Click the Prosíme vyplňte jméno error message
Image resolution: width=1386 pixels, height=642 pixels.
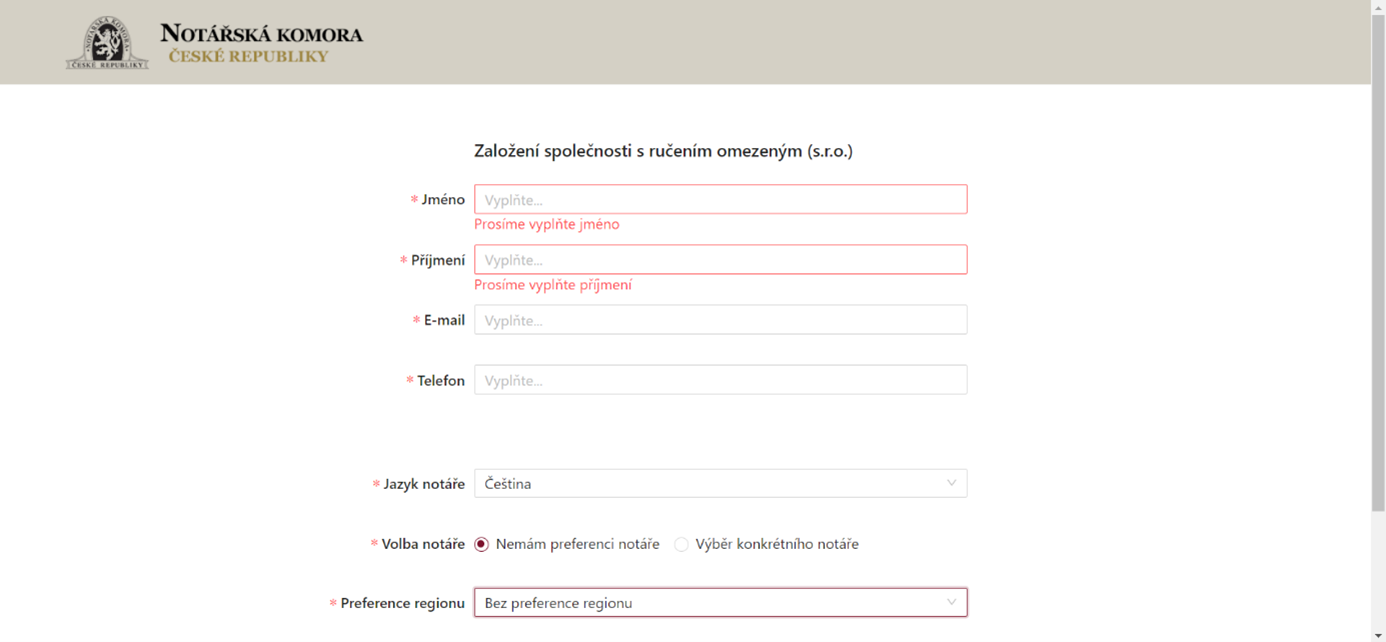coord(547,224)
